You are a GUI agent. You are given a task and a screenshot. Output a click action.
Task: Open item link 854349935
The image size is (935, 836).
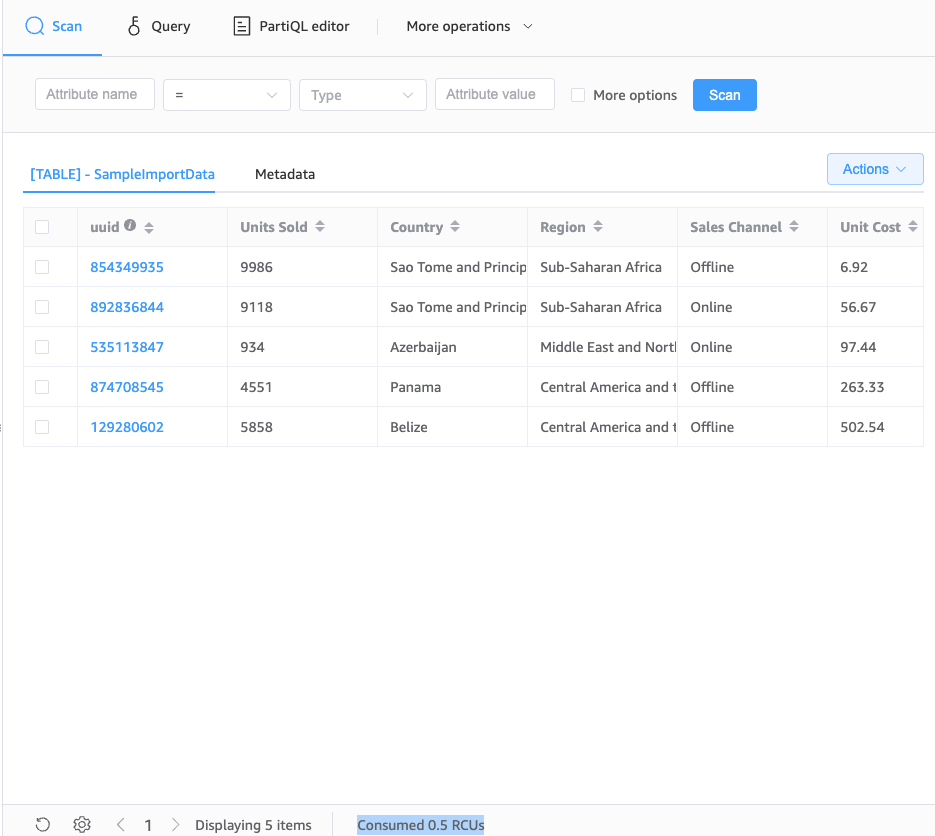point(127,267)
